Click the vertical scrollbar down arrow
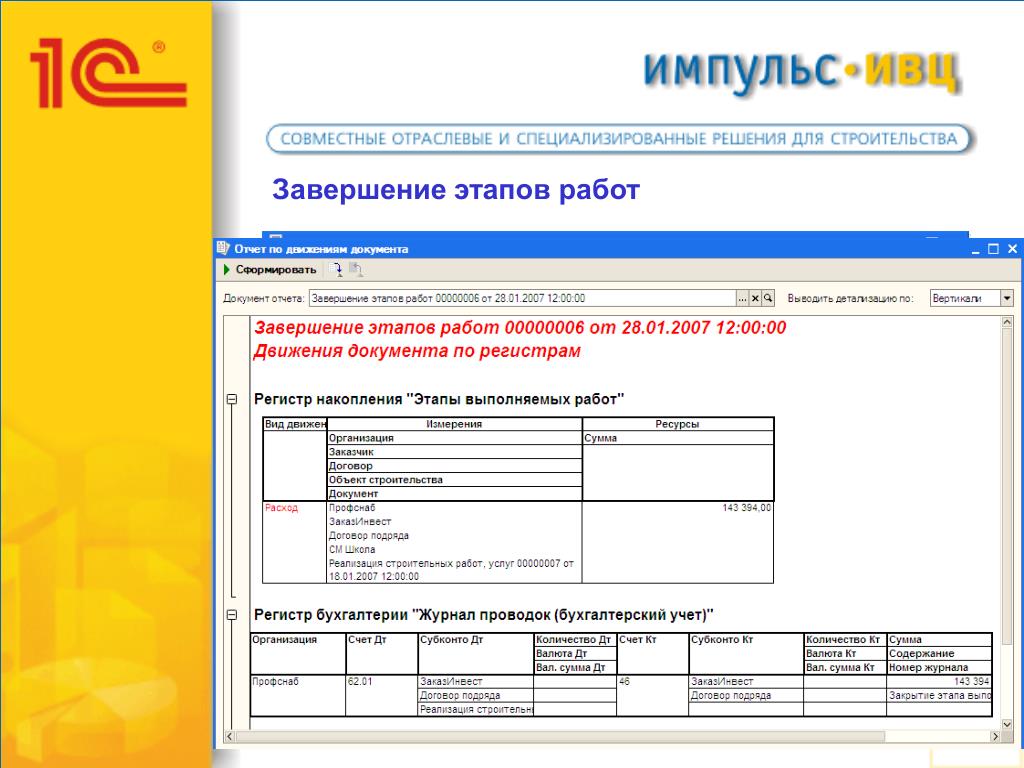Screen dimensions: 1024x768 click(x=1007, y=724)
